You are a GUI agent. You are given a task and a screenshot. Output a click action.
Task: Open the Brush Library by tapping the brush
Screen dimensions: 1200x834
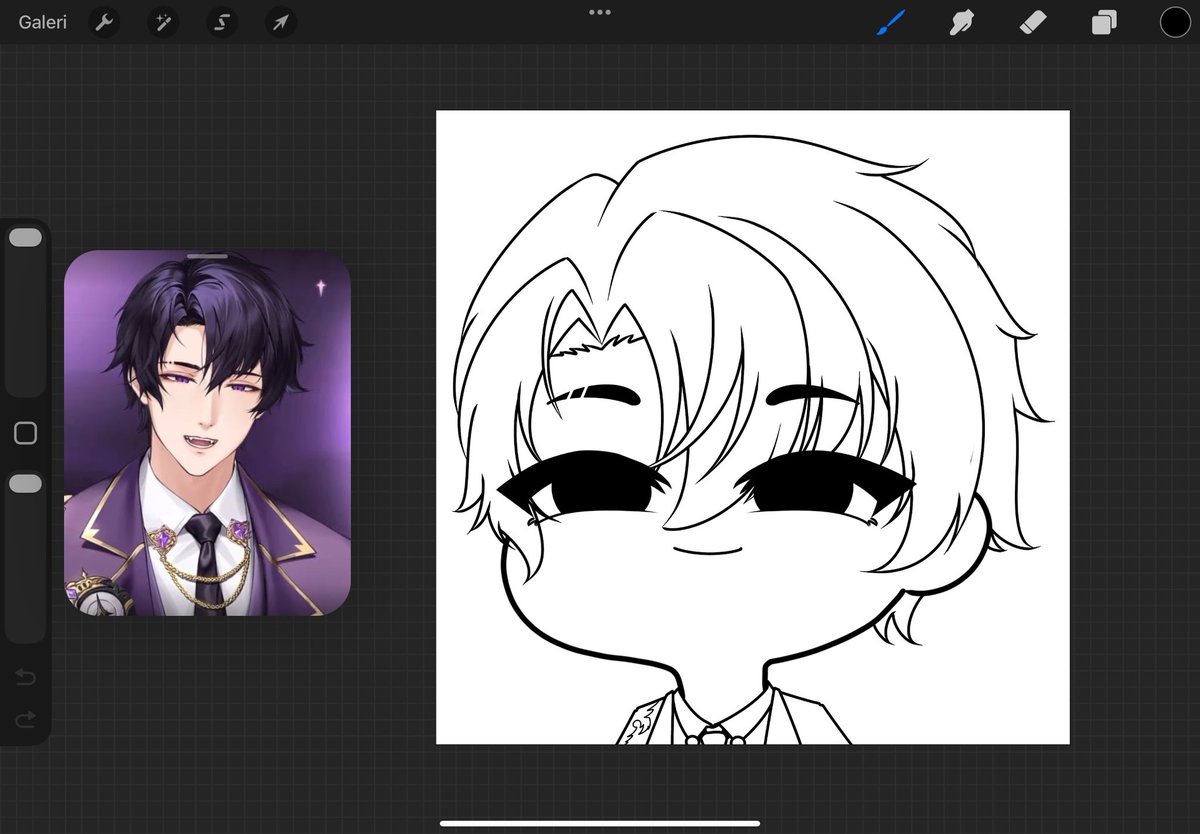pos(892,21)
